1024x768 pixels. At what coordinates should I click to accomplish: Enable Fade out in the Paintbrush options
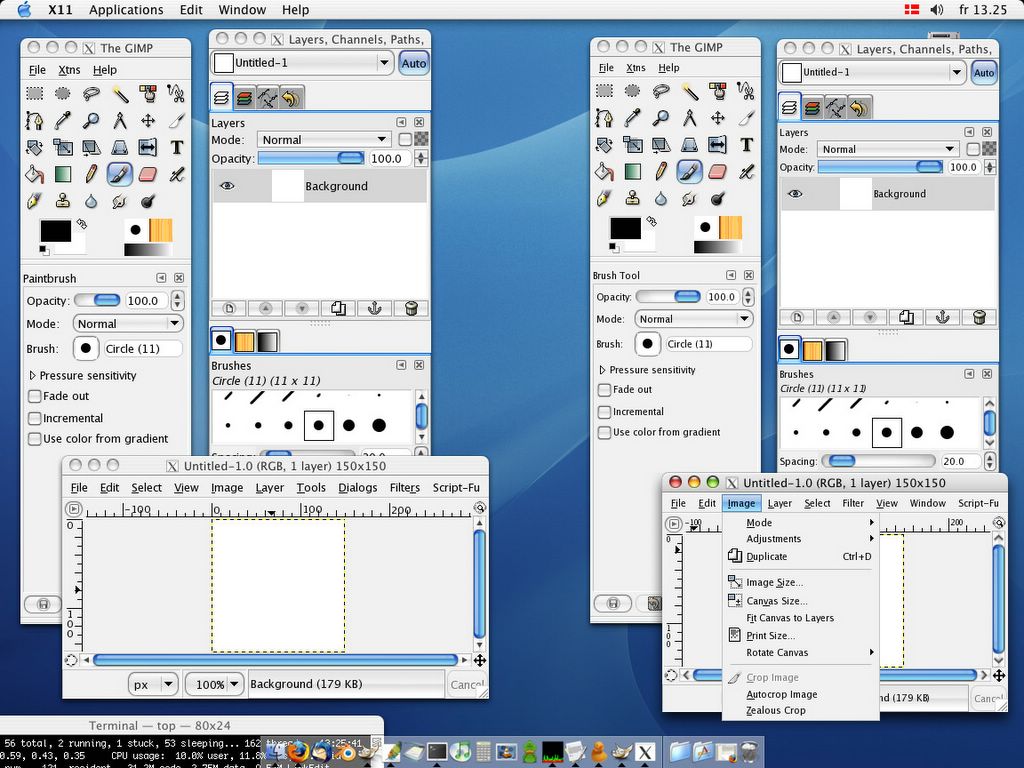35,397
